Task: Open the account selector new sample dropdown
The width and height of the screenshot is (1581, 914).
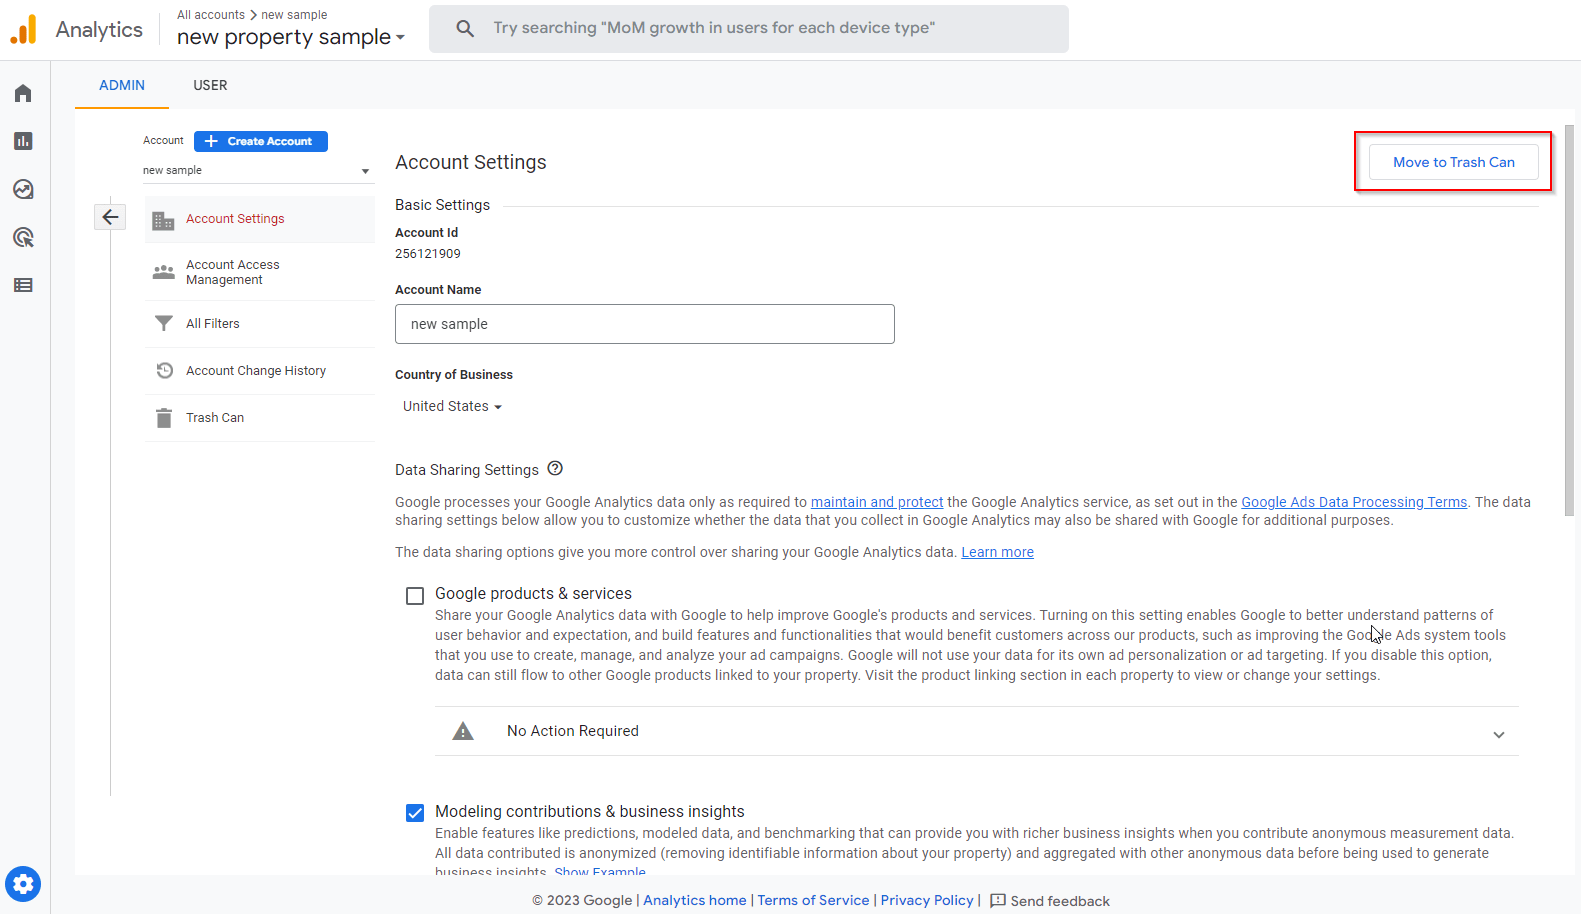Action: point(257,170)
